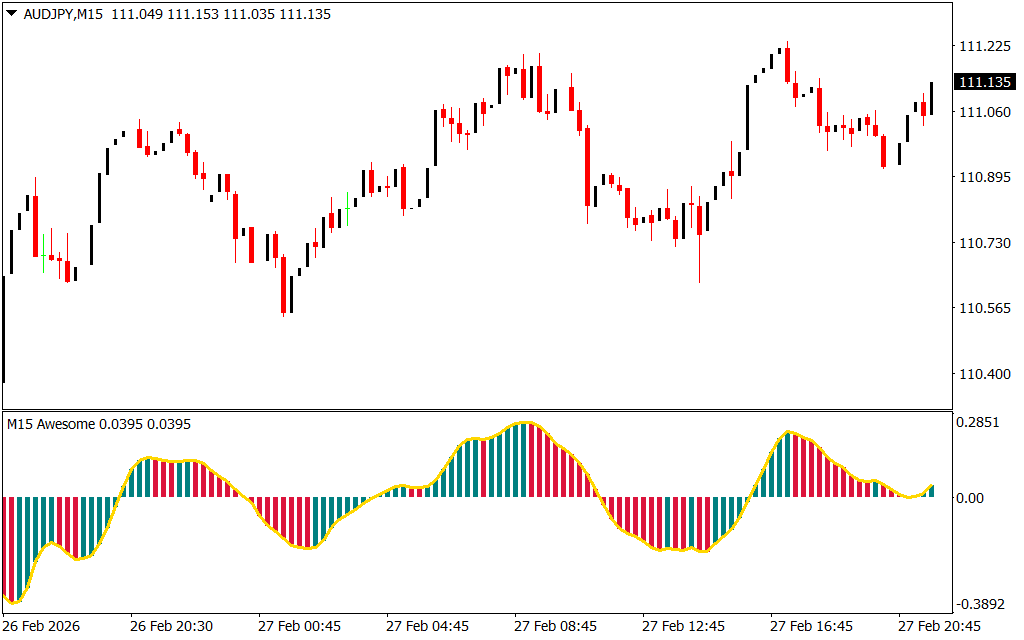Click the 27 Feb 08:45 time label
Viewport: 1024px width, 640px height.
click(555, 626)
